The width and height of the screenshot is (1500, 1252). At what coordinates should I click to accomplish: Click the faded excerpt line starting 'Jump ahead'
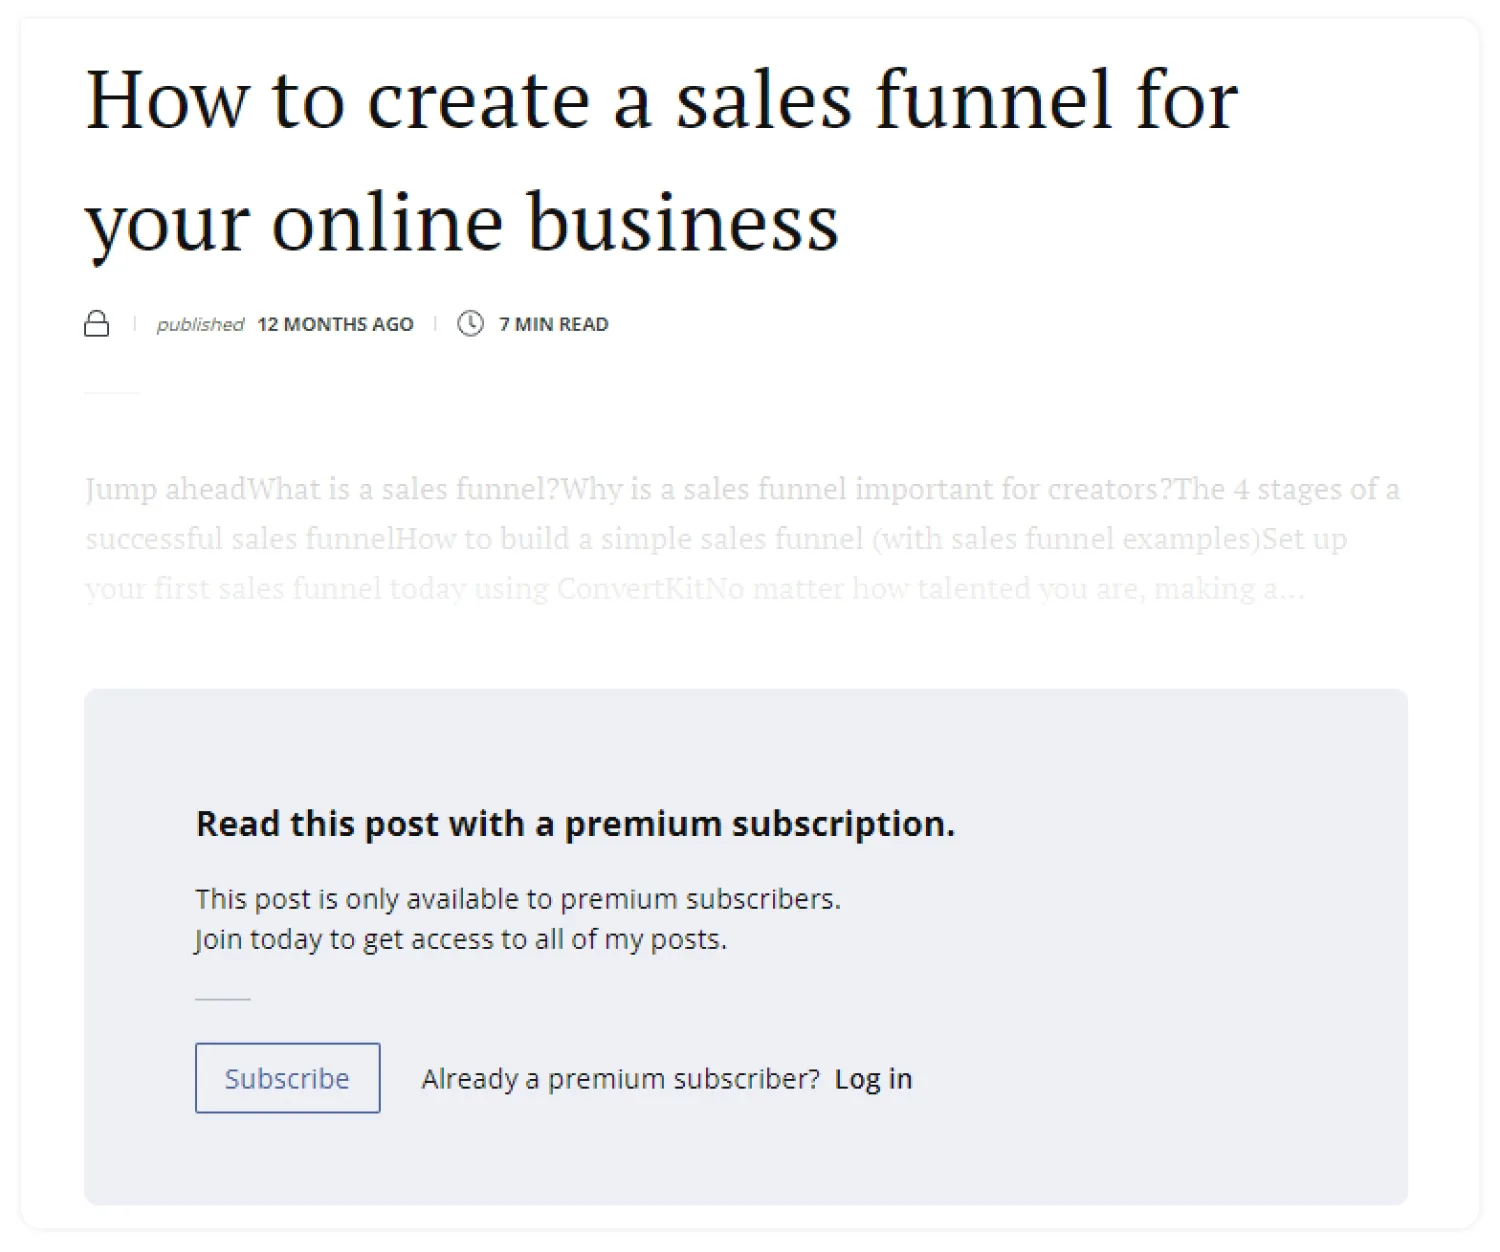tap(741, 489)
